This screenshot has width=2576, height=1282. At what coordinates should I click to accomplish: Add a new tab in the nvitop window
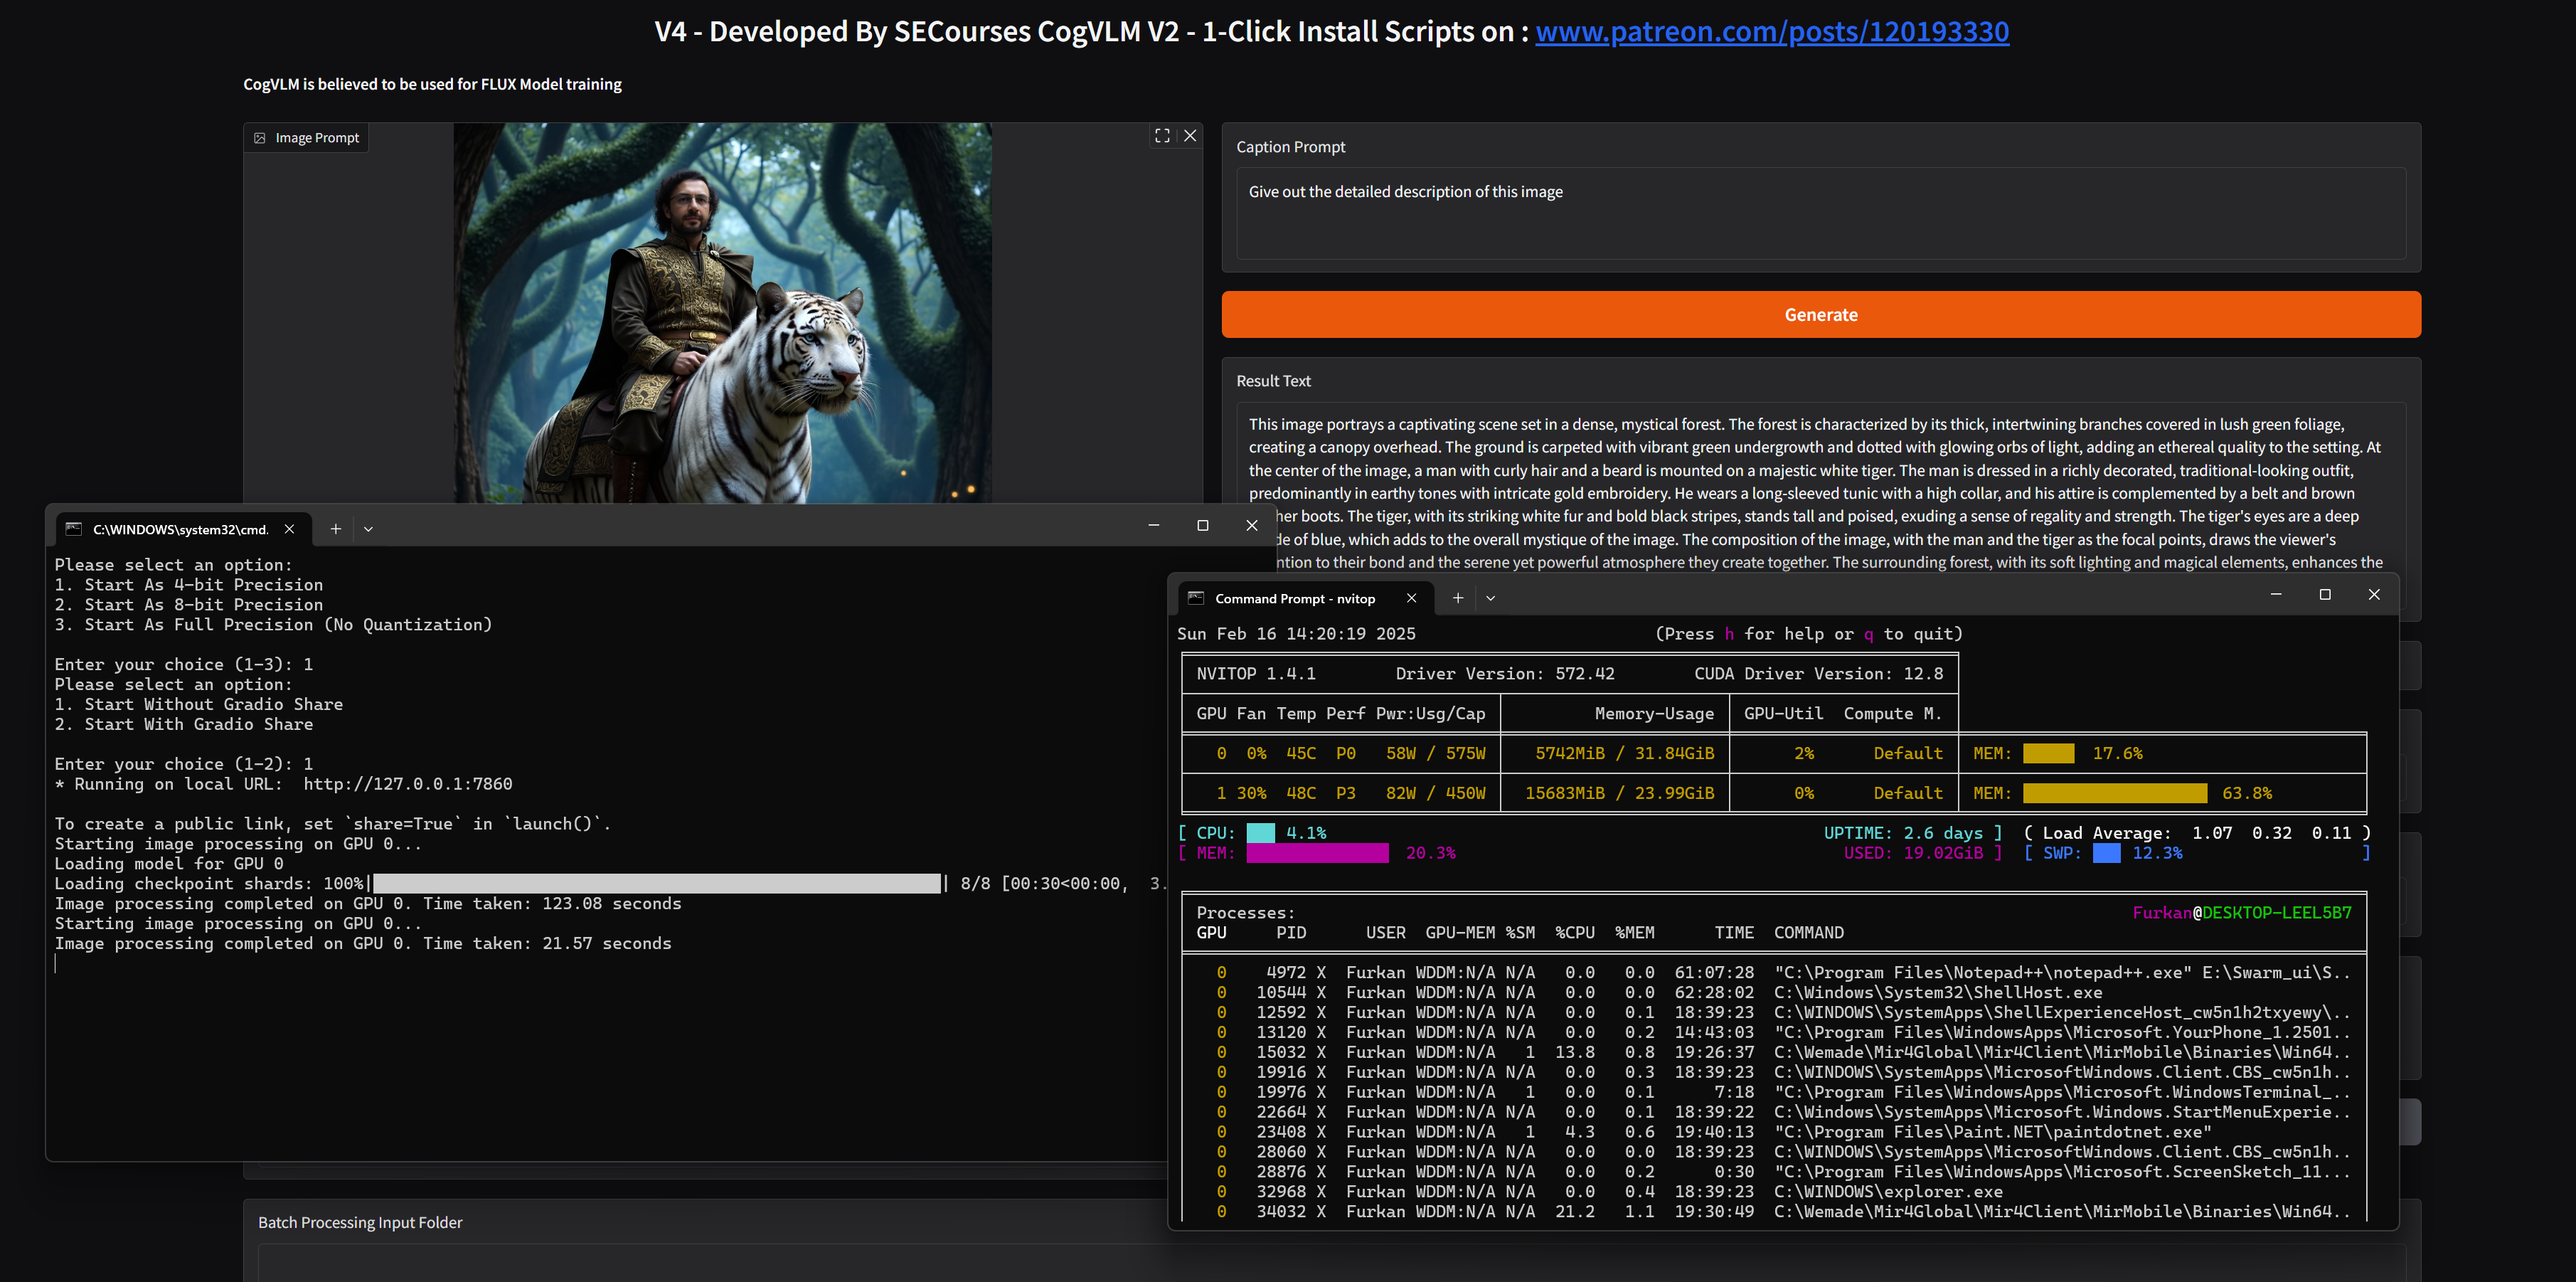1458,598
